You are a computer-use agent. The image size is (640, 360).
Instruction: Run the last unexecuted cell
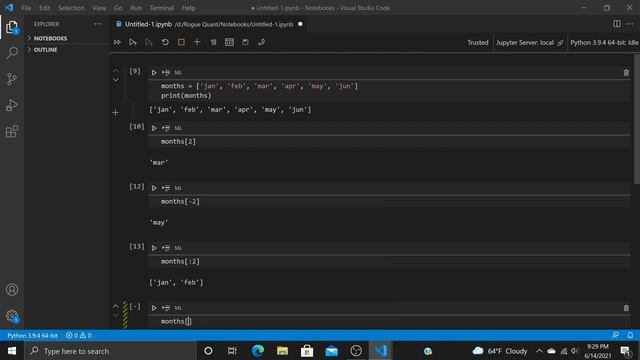click(154, 308)
